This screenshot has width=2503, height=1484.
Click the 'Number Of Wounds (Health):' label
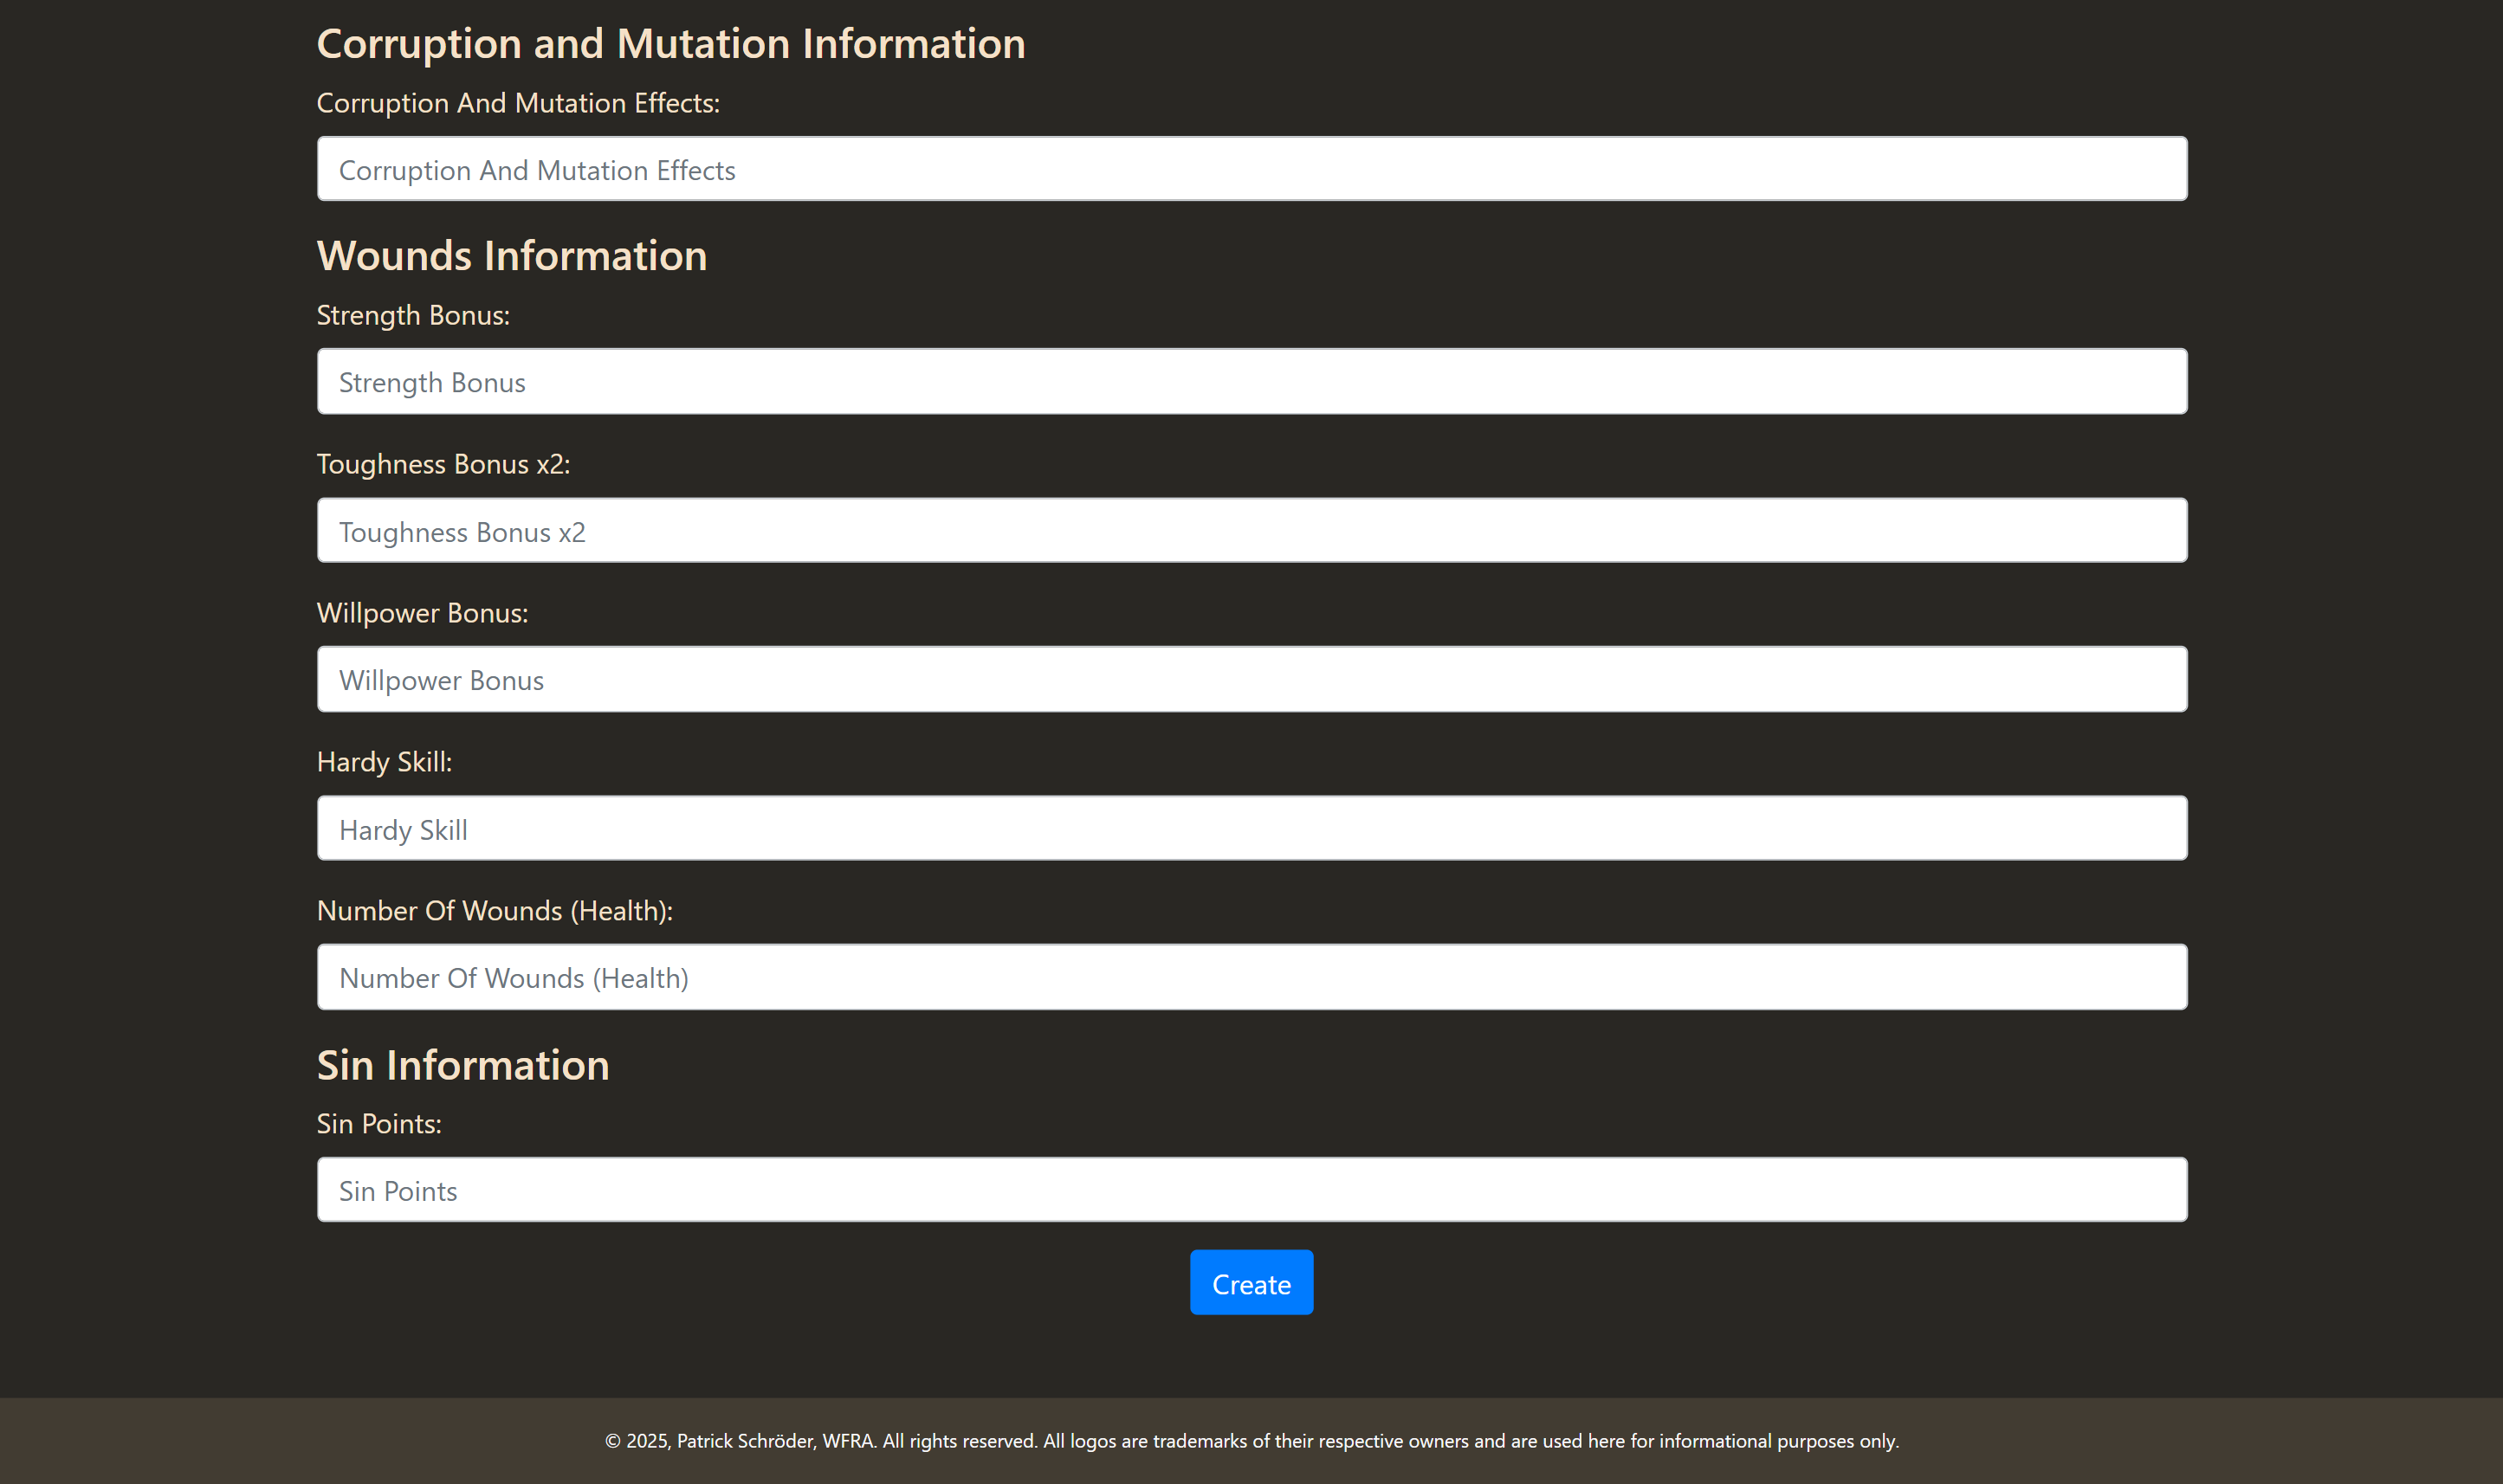coord(495,911)
